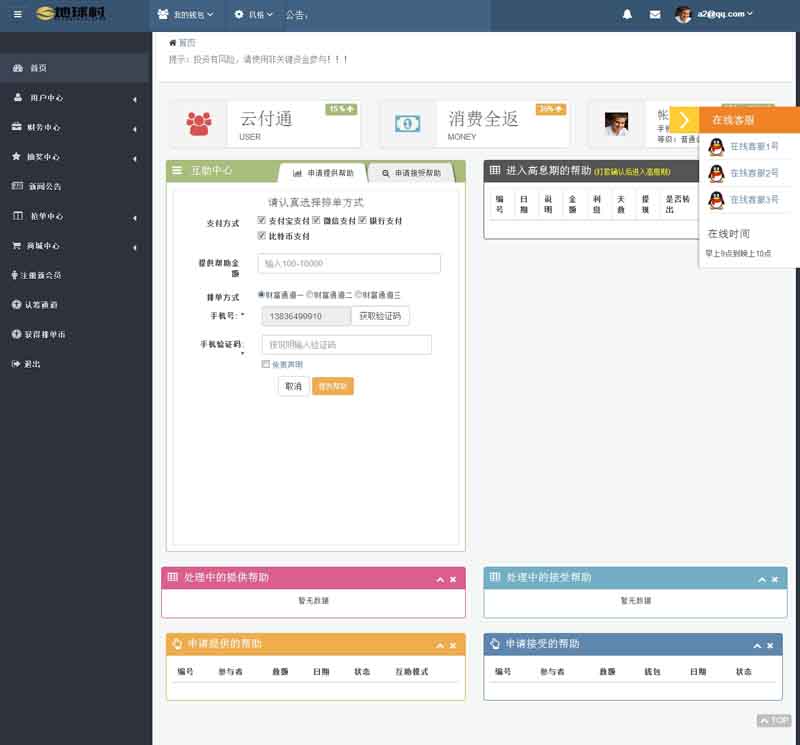The width and height of the screenshot is (800, 745).
Task: Toggle the 微信支付 checkbox
Action: (316, 220)
